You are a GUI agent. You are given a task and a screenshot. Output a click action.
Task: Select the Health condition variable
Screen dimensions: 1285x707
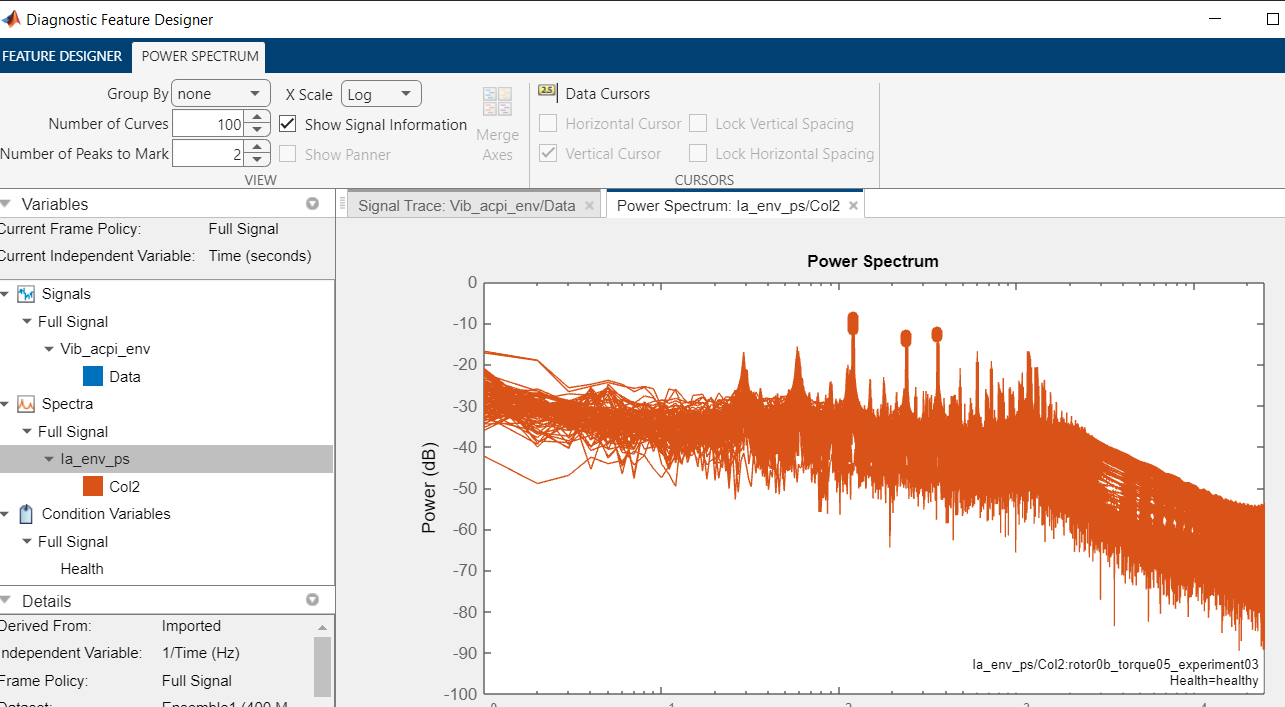pos(82,569)
